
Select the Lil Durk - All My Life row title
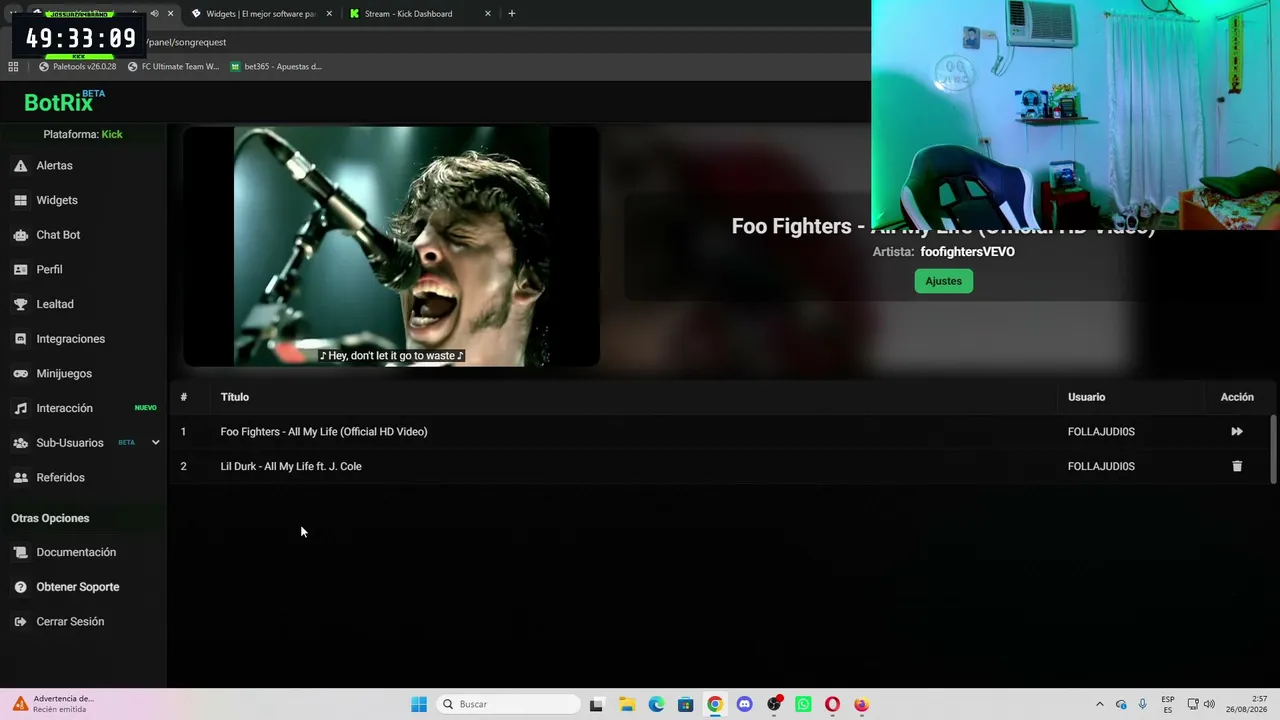(x=291, y=466)
